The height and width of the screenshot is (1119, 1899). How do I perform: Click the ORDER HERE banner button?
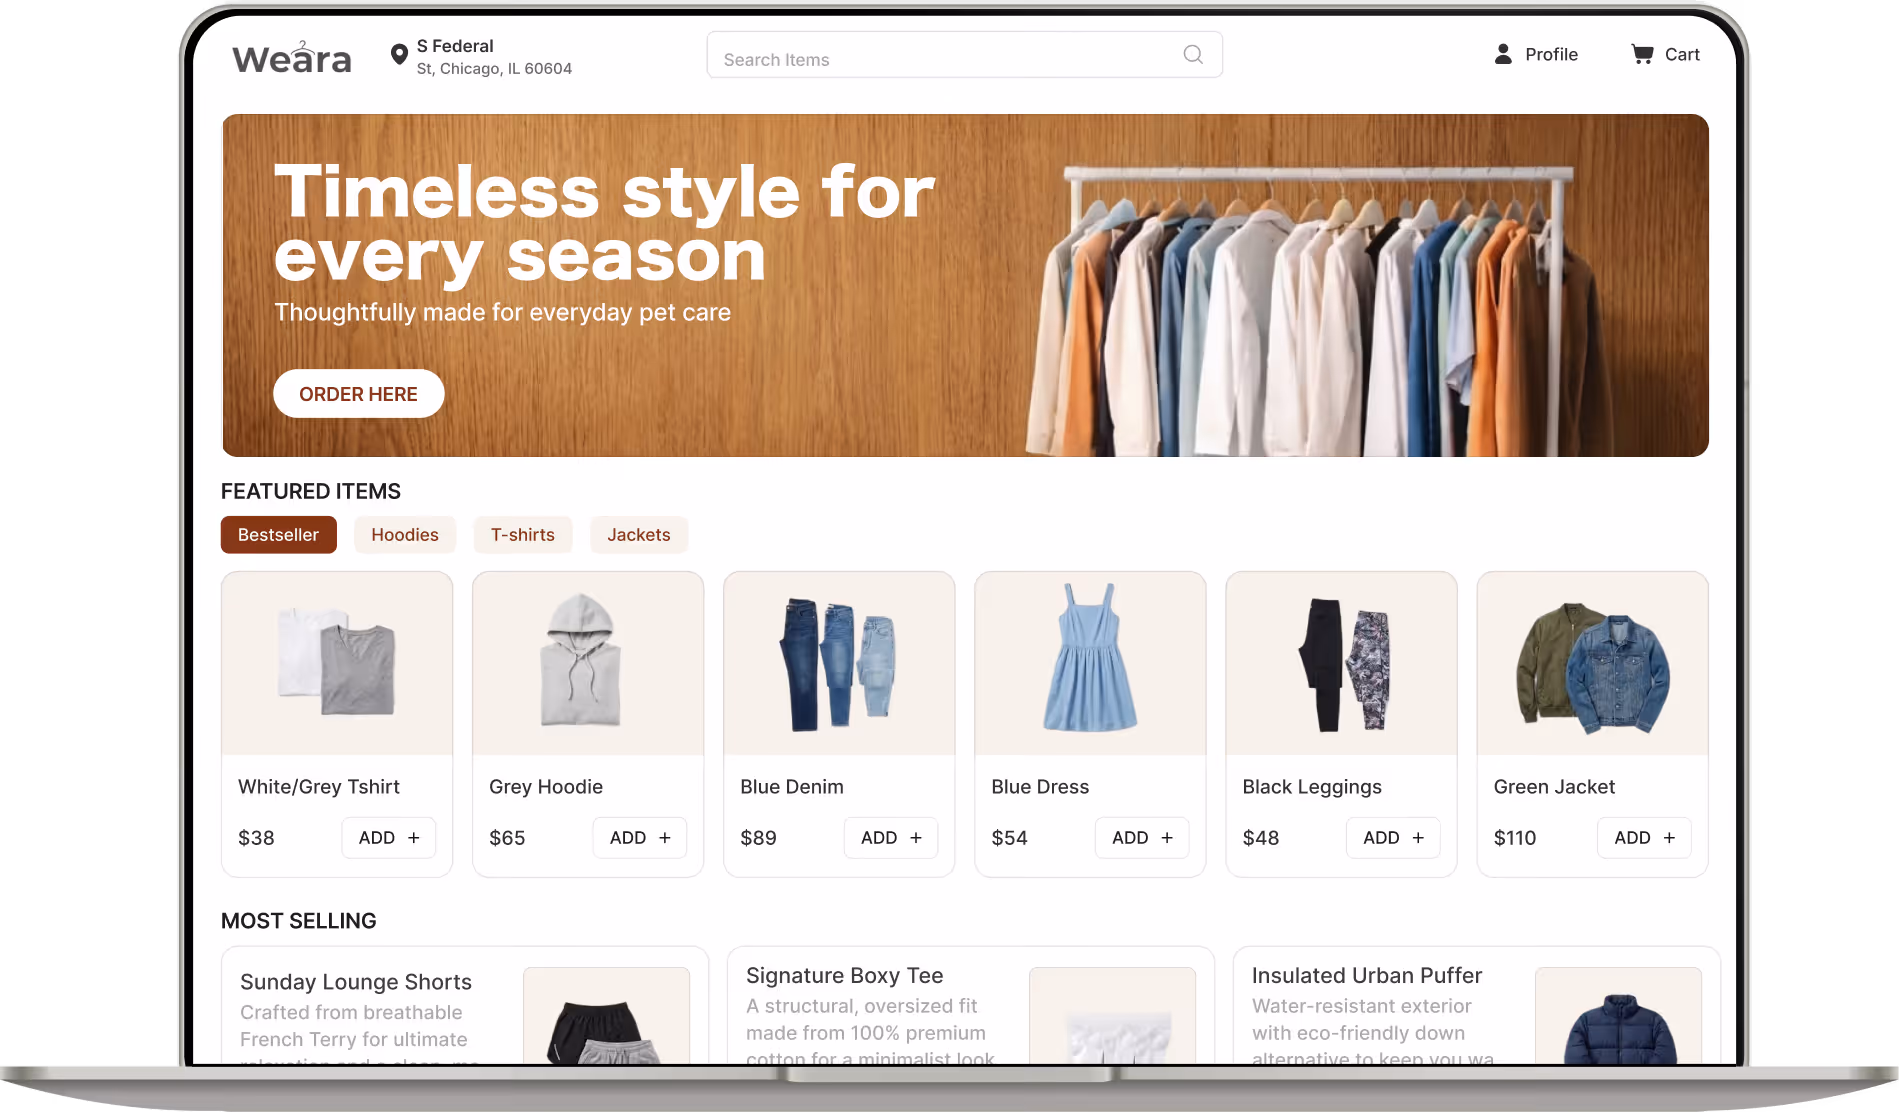point(359,394)
